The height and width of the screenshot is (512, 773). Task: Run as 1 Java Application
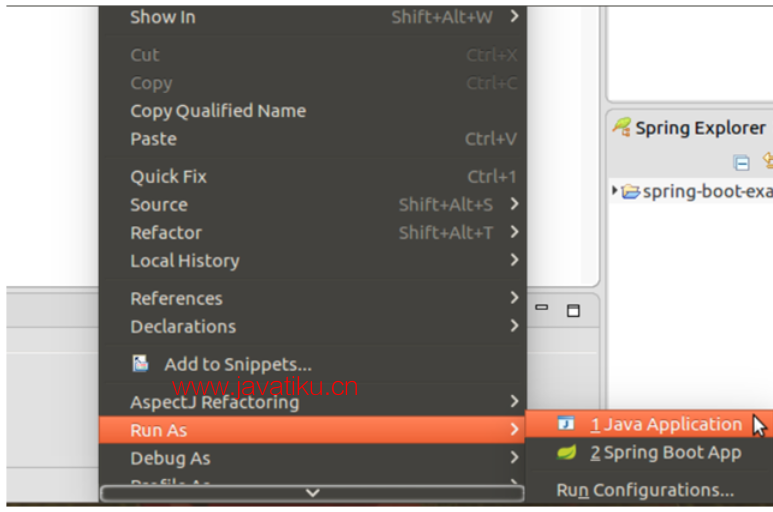649,424
